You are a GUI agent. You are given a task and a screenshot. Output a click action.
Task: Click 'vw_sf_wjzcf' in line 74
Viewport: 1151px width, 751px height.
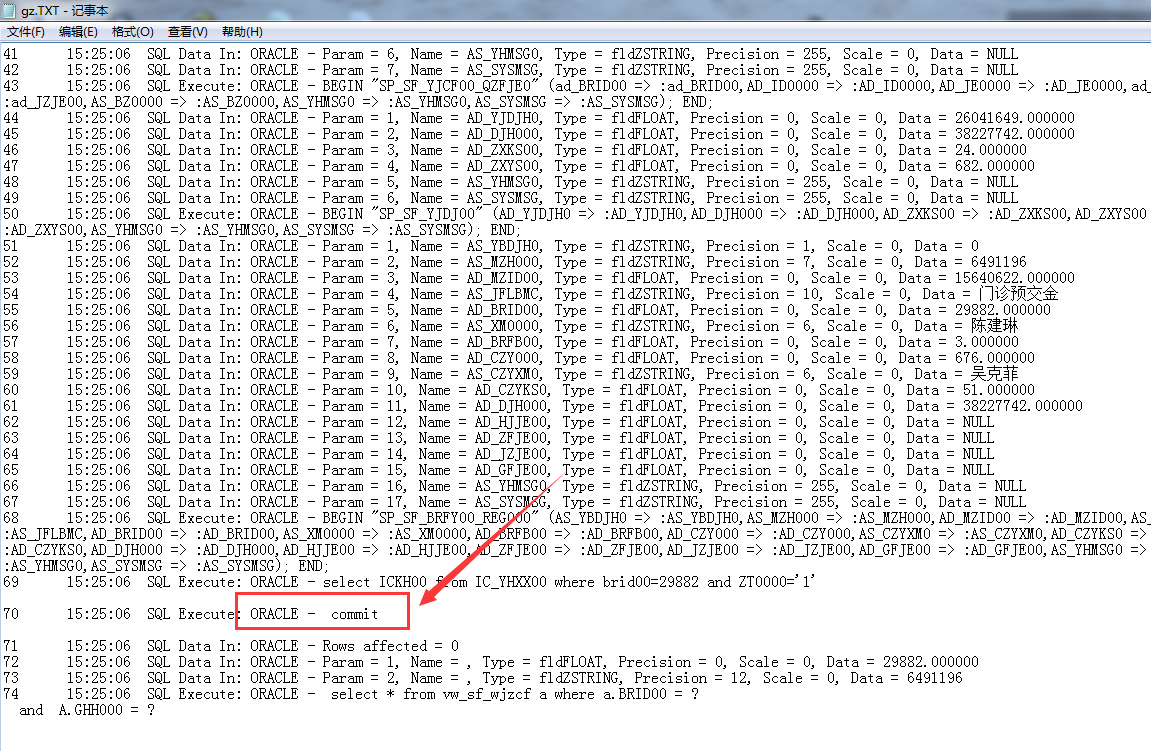pos(486,694)
